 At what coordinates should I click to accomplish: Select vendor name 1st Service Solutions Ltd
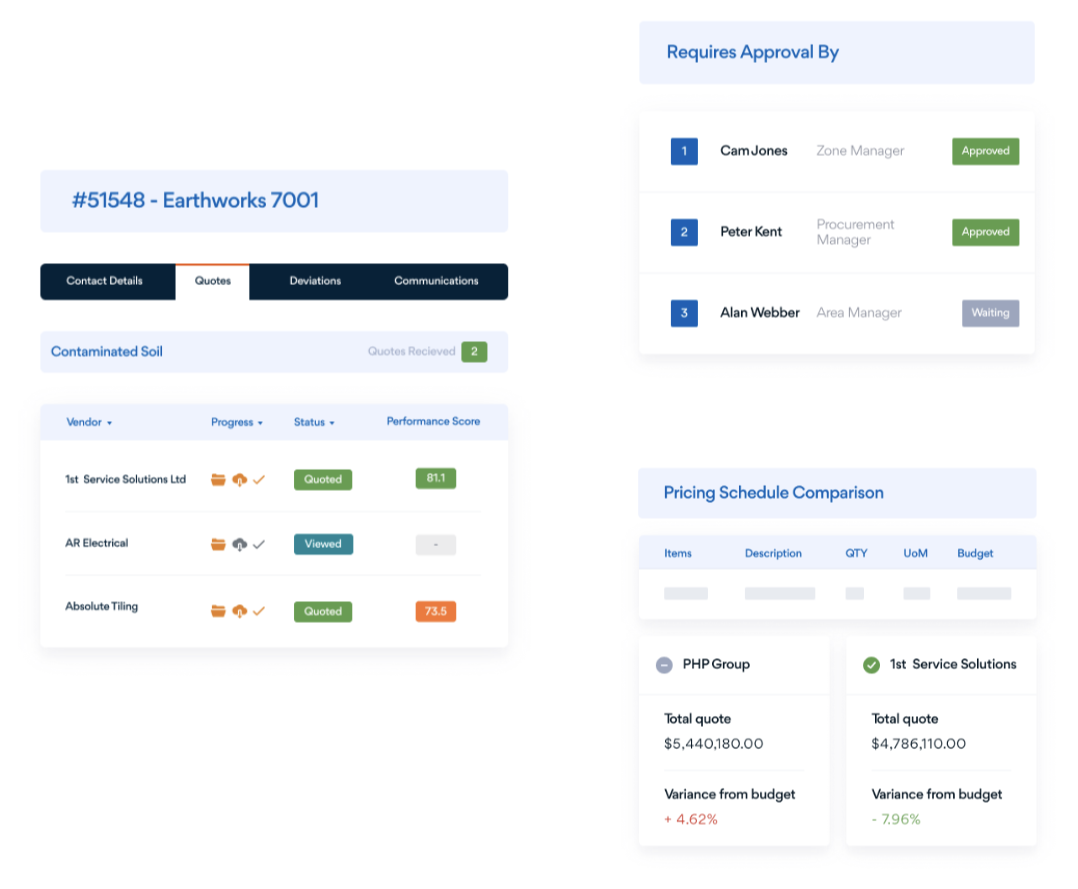pyautogui.click(x=126, y=479)
